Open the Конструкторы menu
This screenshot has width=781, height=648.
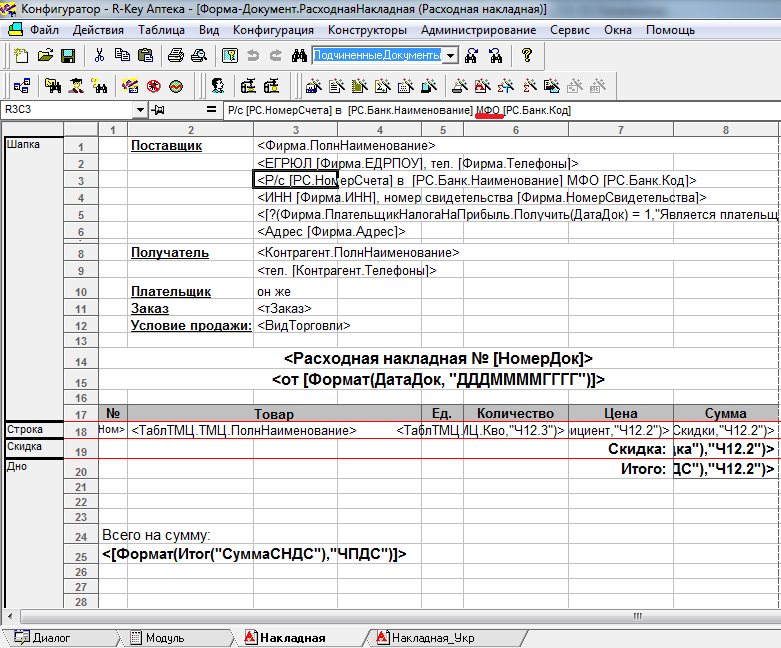coord(367,30)
